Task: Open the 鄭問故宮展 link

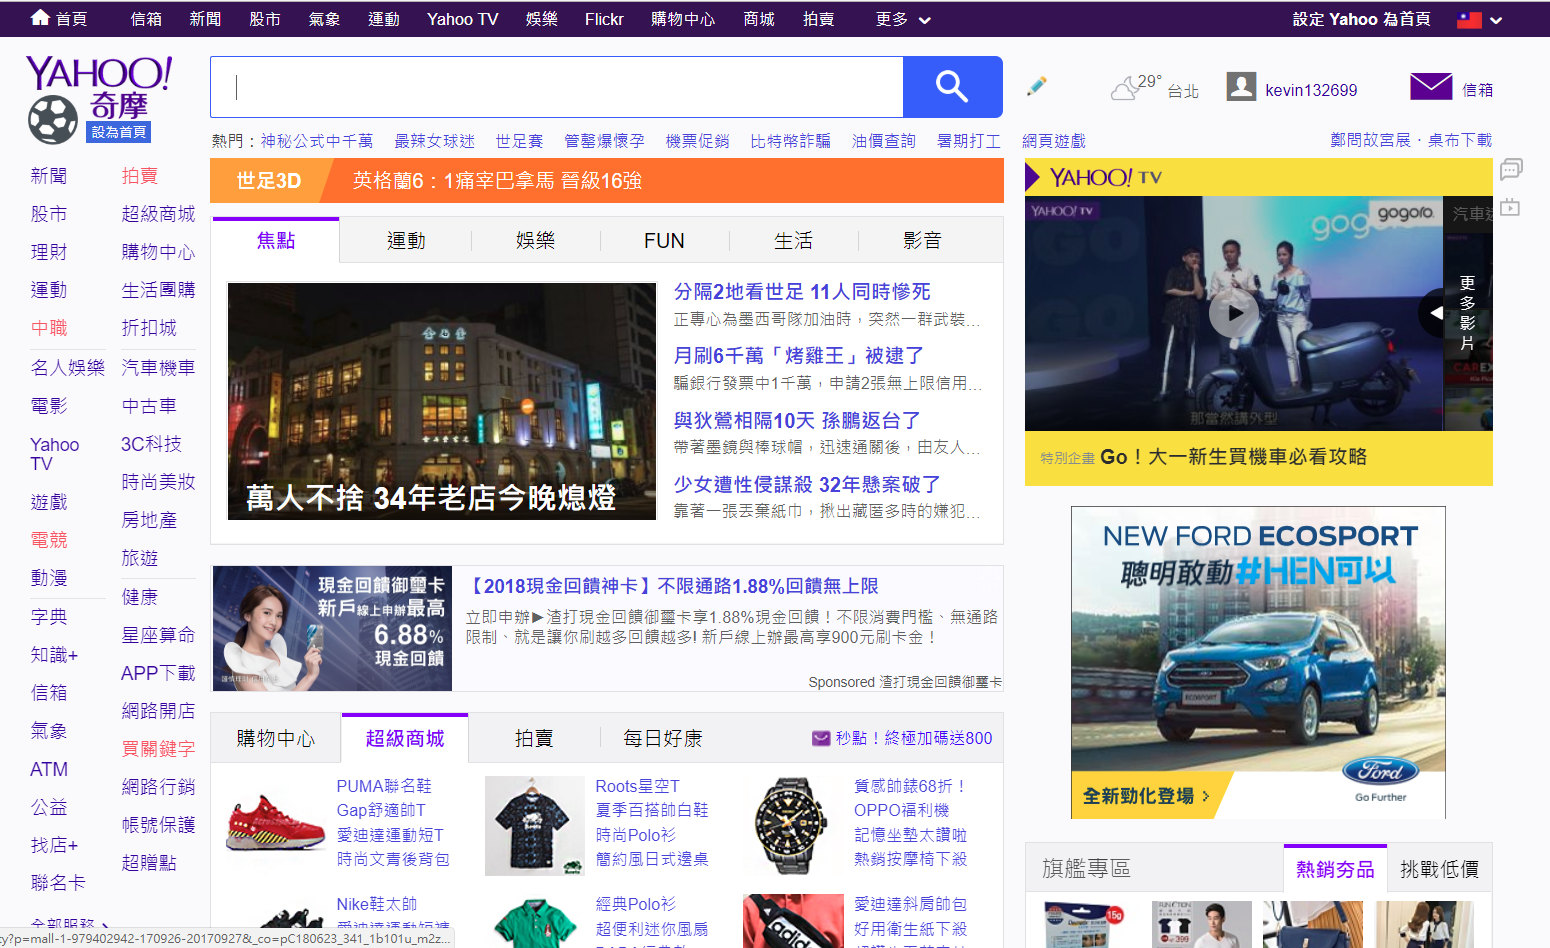Action: (1370, 140)
